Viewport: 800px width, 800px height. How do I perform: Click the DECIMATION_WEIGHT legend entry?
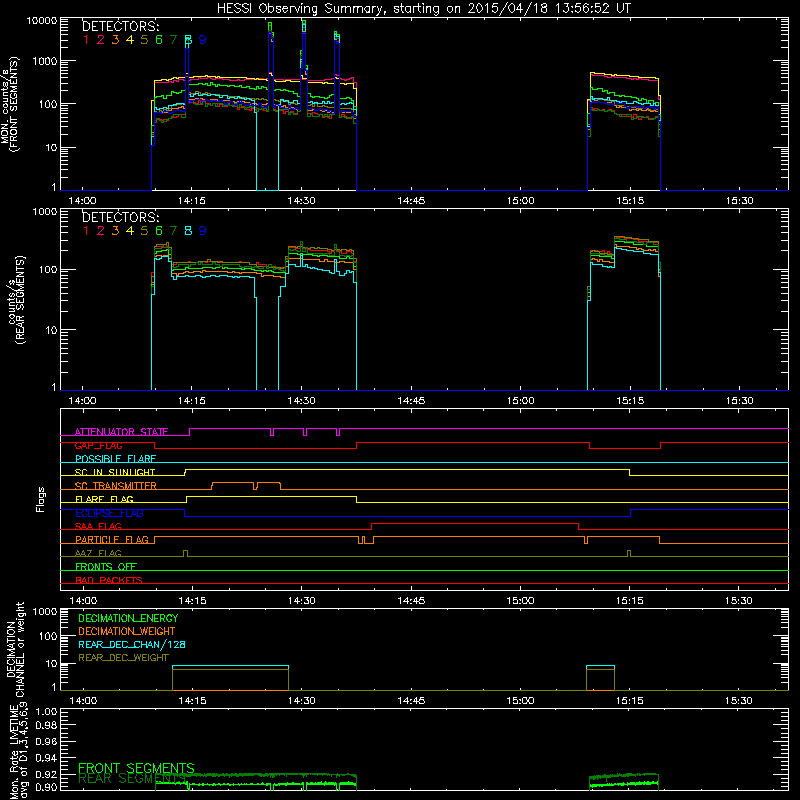tap(127, 631)
